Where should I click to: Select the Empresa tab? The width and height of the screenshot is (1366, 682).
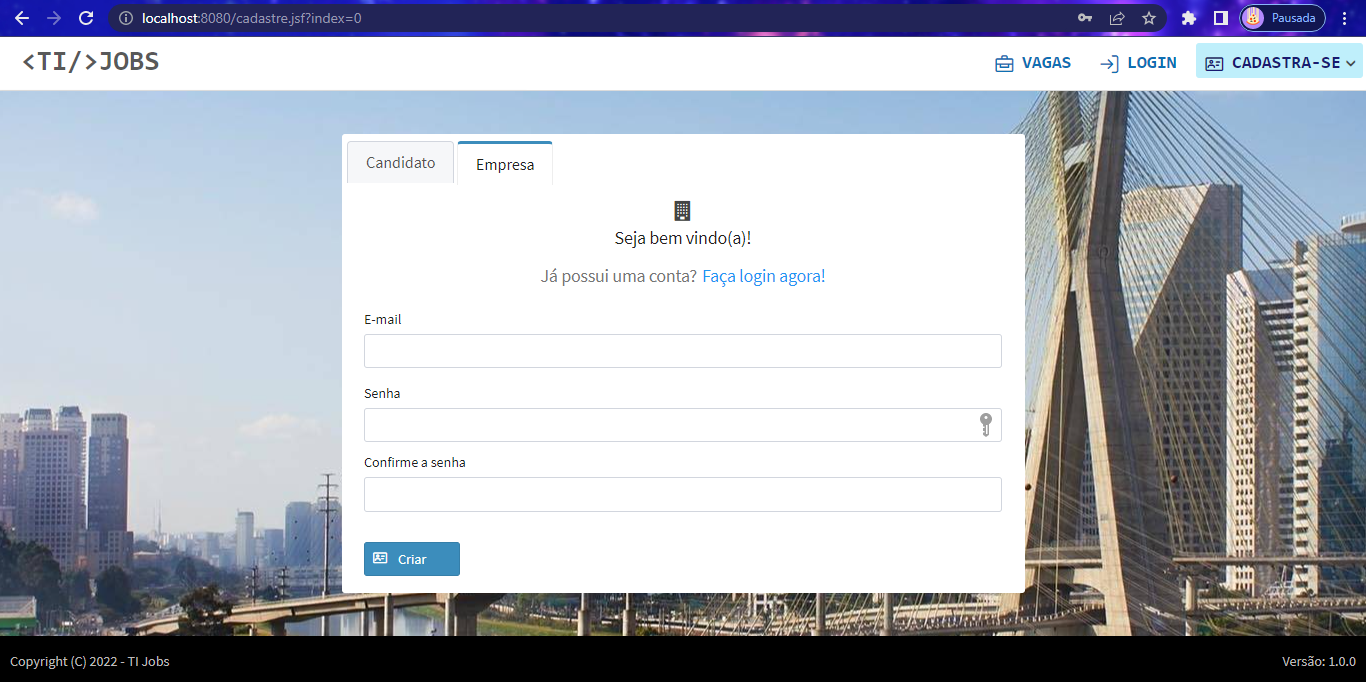(504, 165)
